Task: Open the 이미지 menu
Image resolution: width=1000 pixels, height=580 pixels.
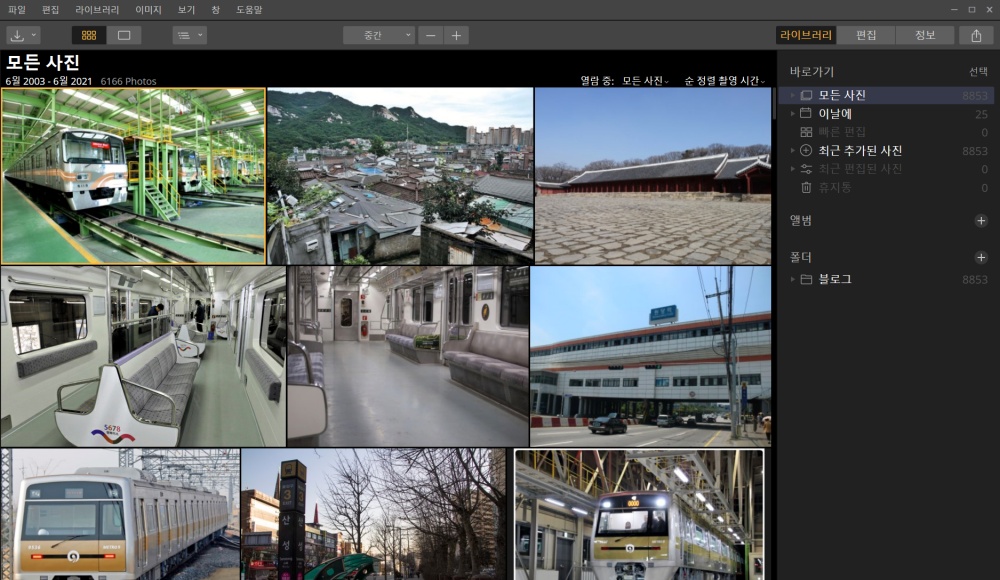Action: click(148, 10)
